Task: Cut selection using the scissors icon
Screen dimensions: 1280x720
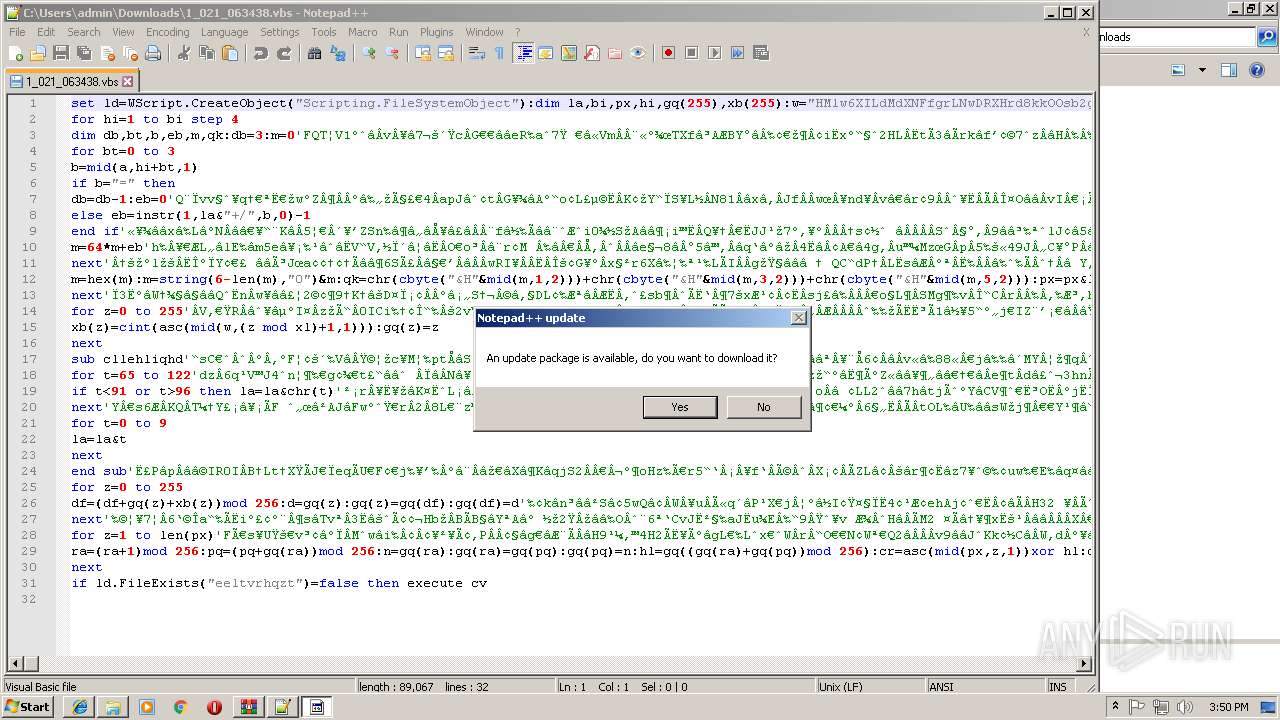Action: [x=184, y=53]
